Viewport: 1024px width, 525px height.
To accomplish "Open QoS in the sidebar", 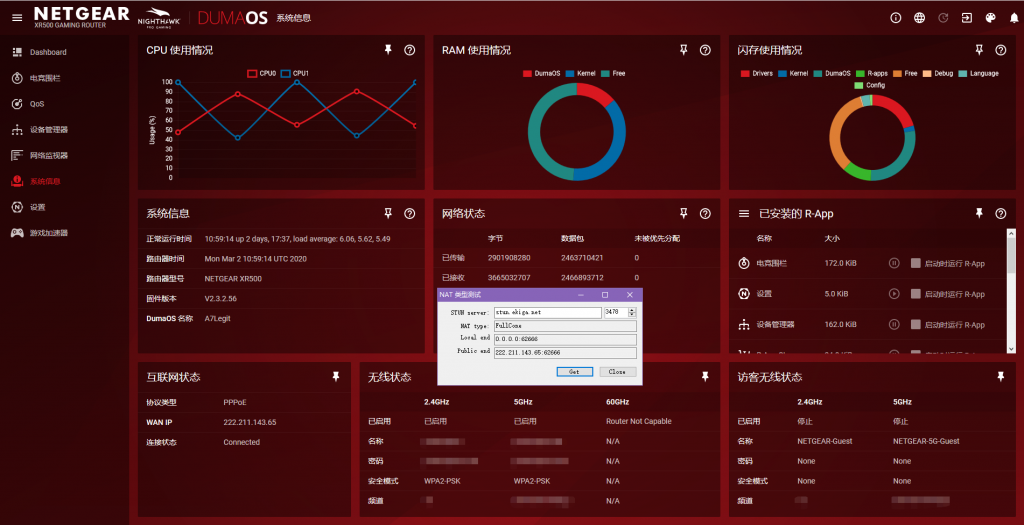I will coord(63,104).
